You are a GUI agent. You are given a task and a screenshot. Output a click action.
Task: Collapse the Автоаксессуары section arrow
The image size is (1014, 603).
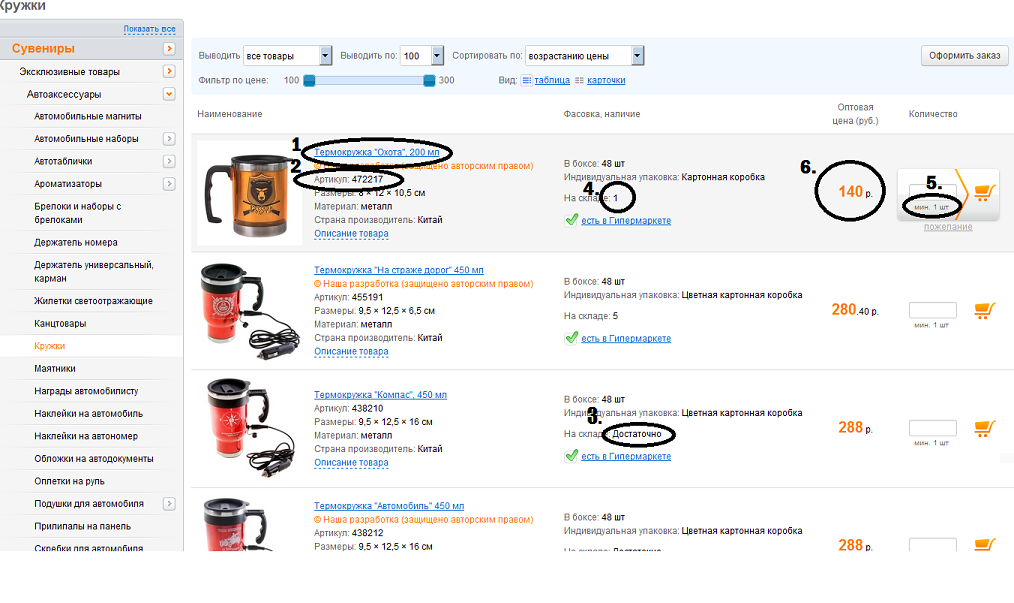point(169,94)
